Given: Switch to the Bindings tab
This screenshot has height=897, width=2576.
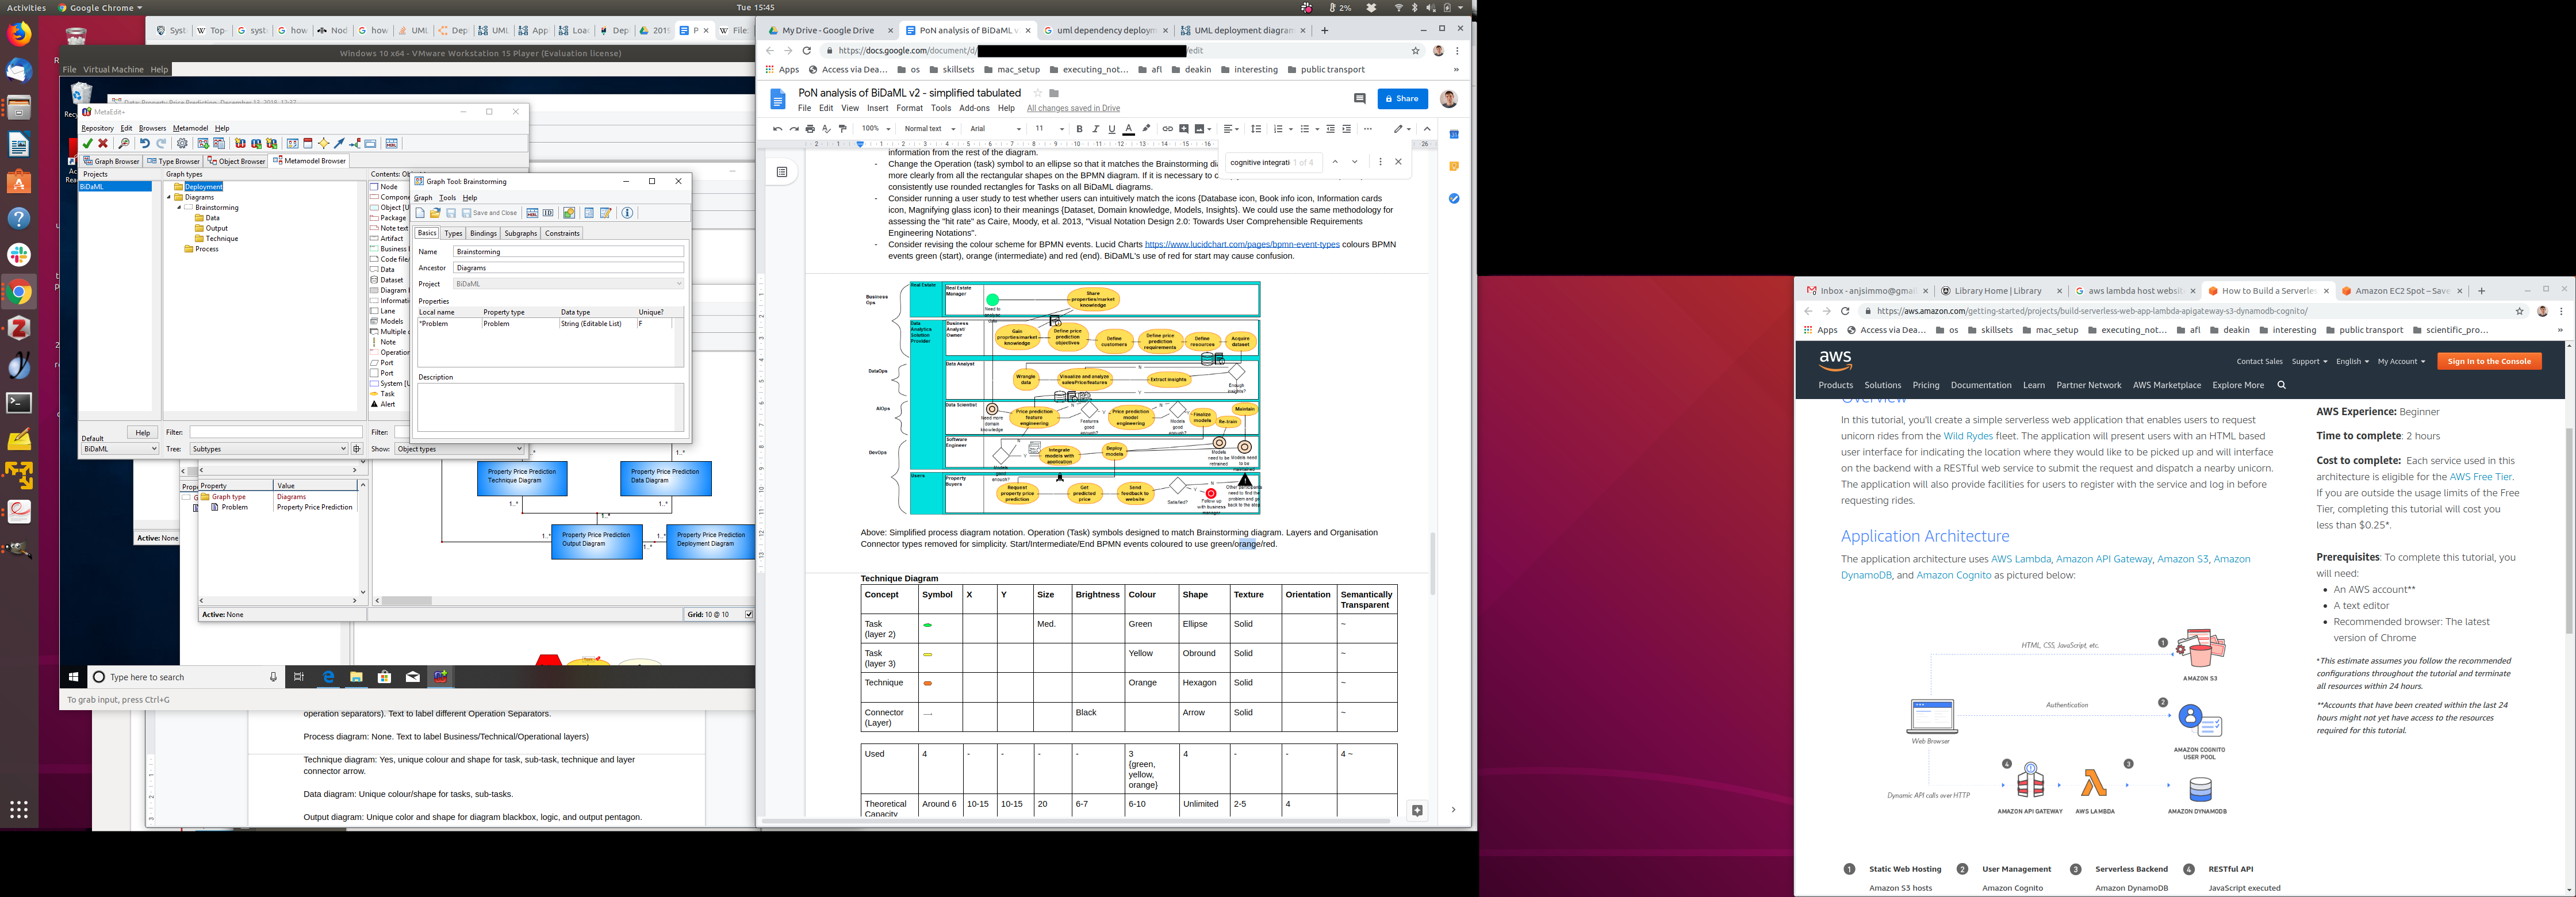Looking at the screenshot, I should [483, 233].
